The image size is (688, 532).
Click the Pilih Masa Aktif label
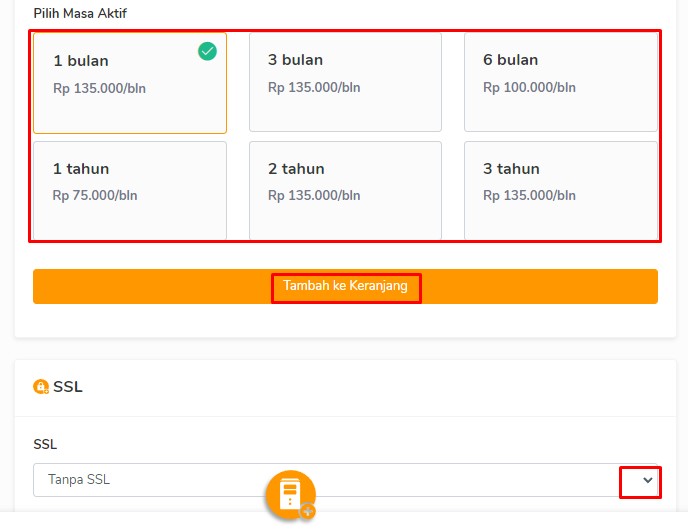click(x=80, y=14)
